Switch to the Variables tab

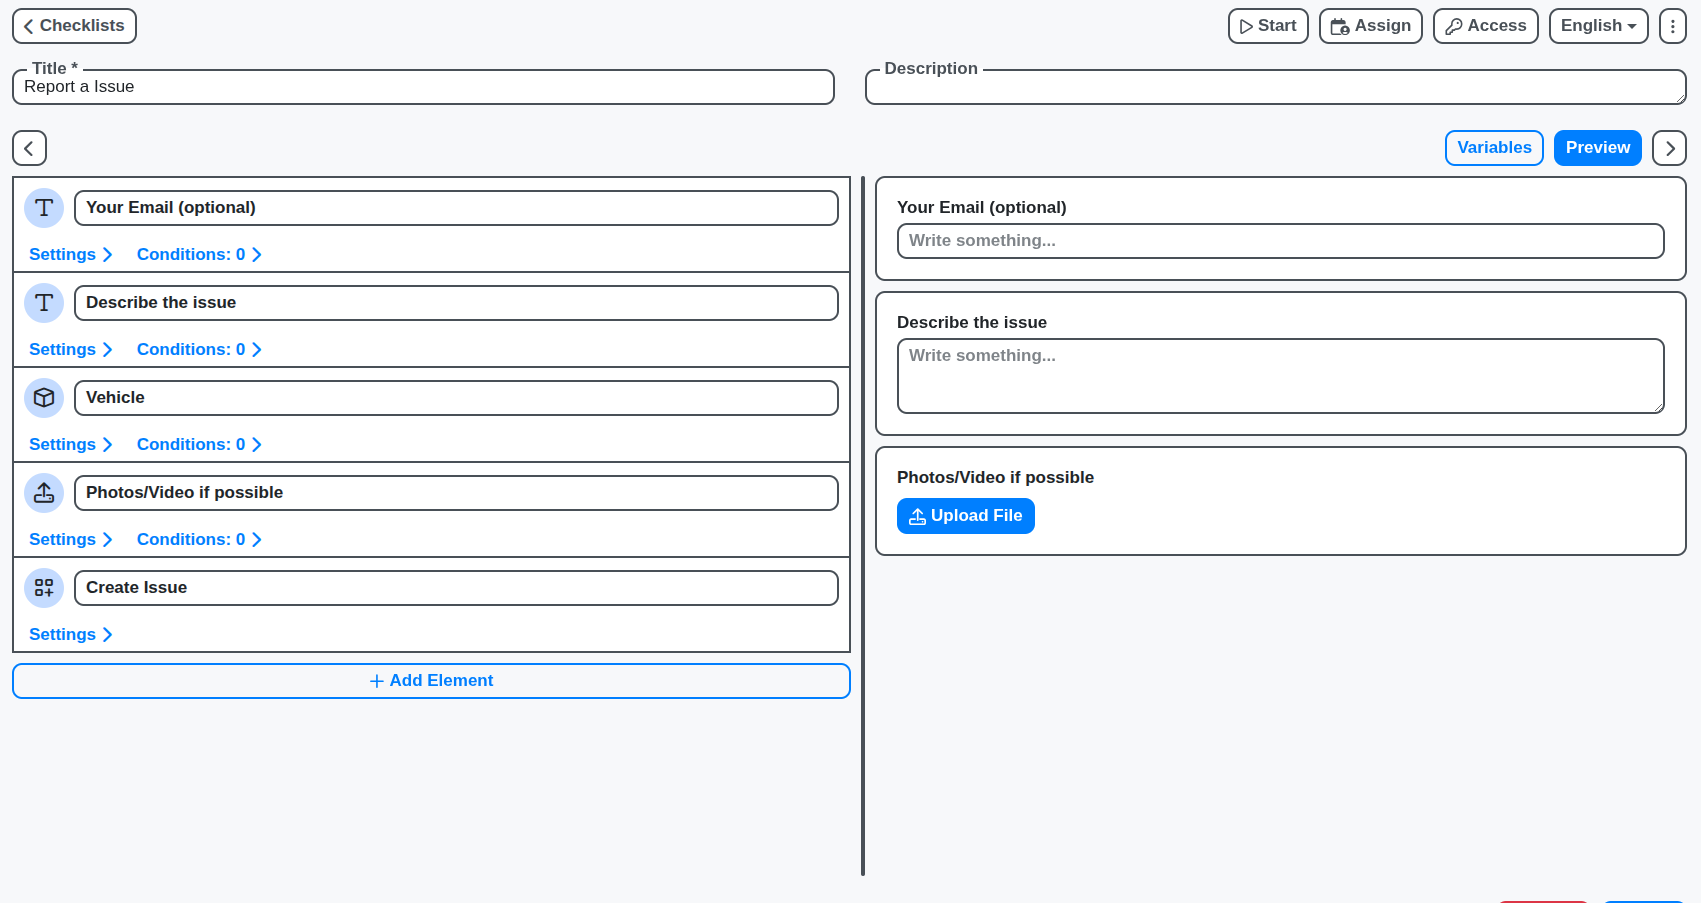pyautogui.click(x=1493, y=148)
